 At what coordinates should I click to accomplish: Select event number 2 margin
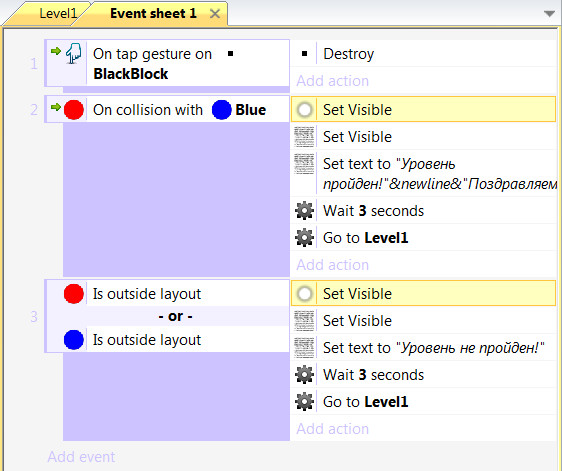[x=34, y=109]
